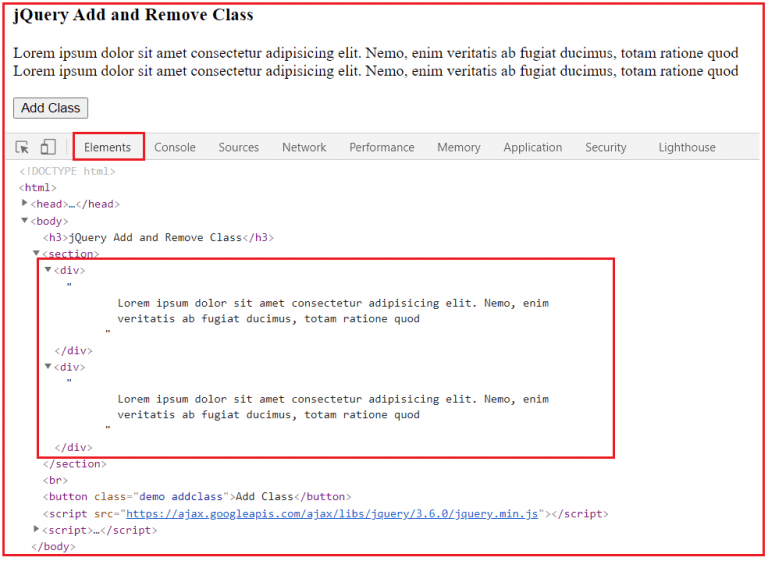Viewport: 768px width, 561px height.
Task: Open the Application tab
Action: click(533, 147)
